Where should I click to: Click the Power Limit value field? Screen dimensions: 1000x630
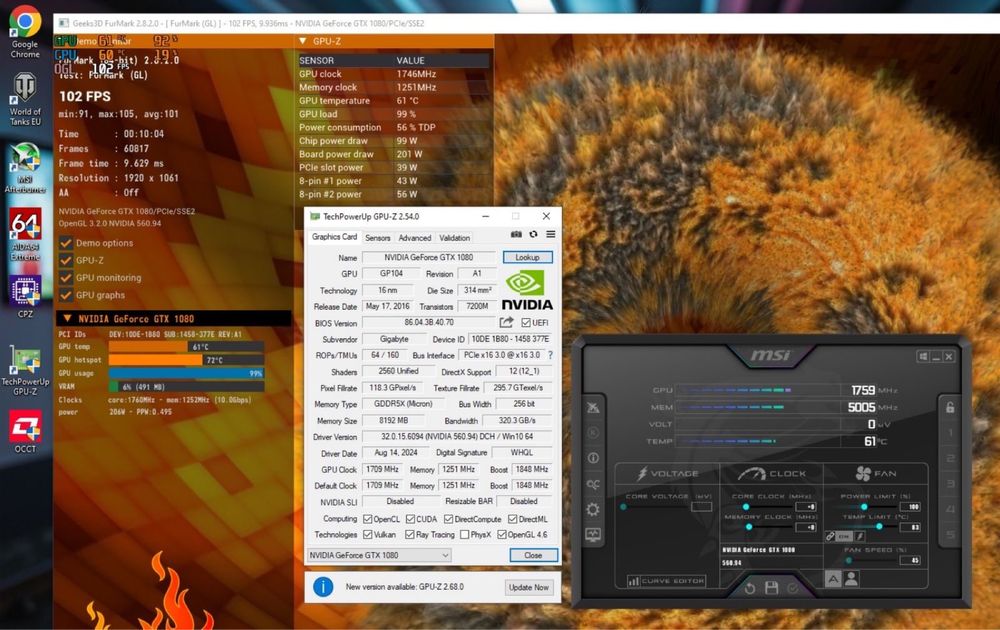point(910,507)
